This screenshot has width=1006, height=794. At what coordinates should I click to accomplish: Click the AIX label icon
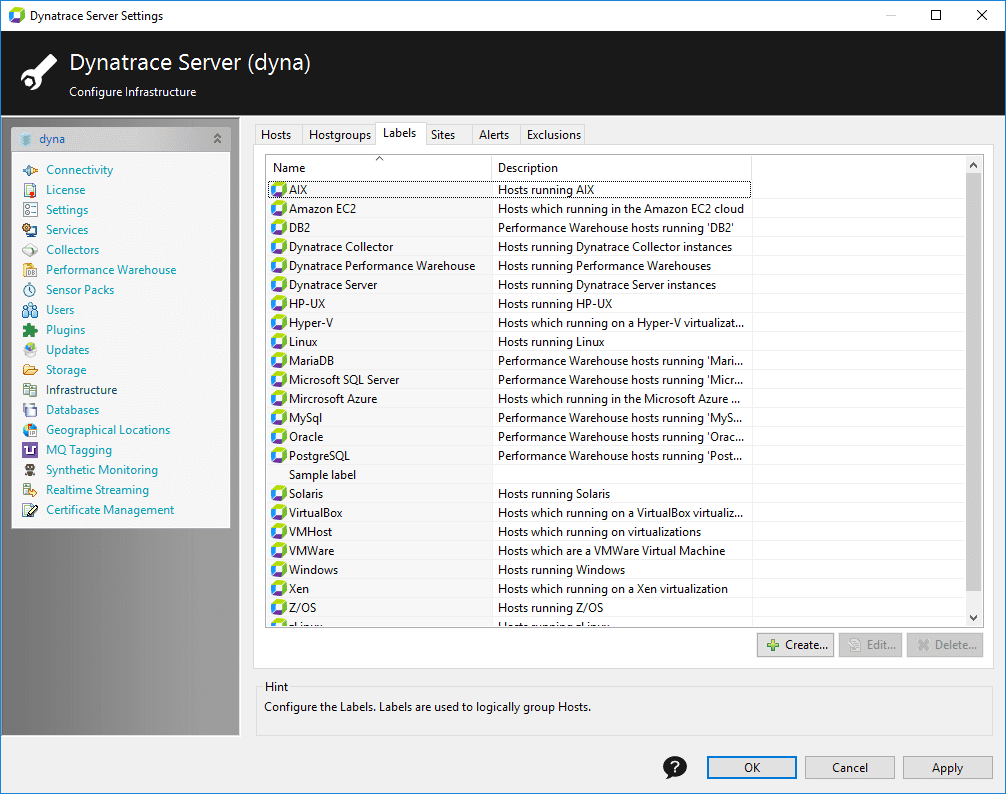(x=278, y=190)
